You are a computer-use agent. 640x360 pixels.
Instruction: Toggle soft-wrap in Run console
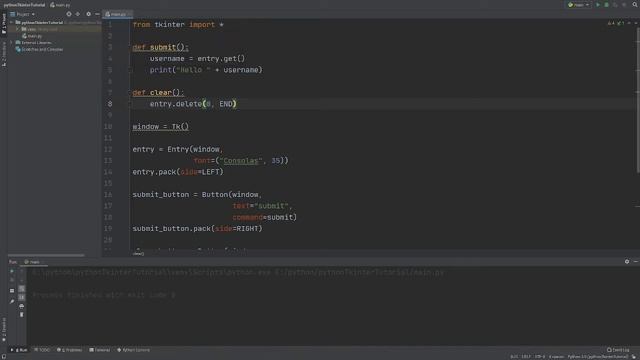click(x=22, y=289)
